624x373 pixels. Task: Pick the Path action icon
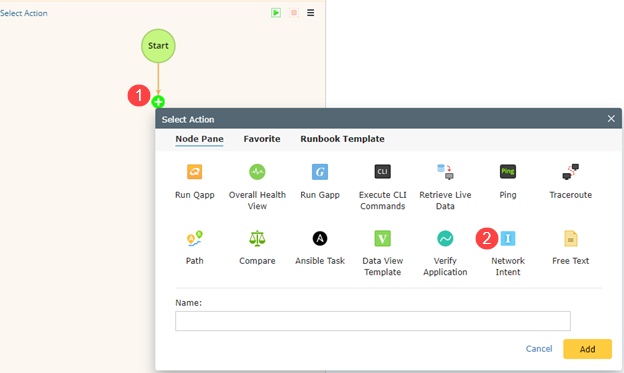[195, 238]
